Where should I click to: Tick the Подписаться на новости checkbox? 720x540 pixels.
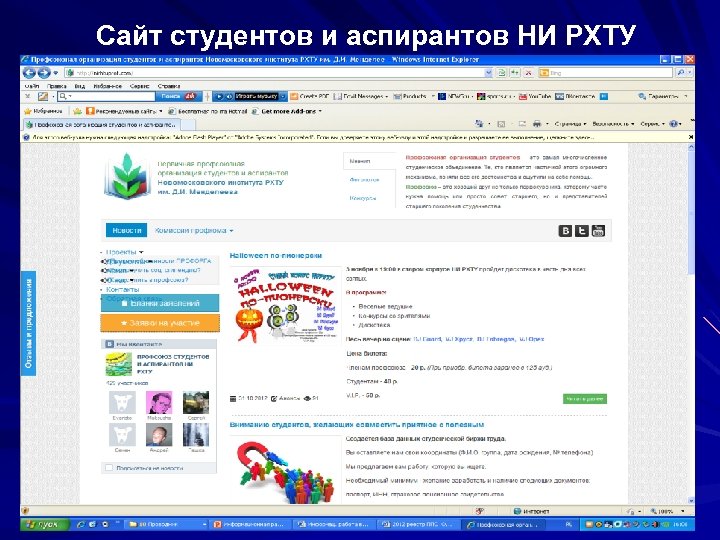point(109,467)
